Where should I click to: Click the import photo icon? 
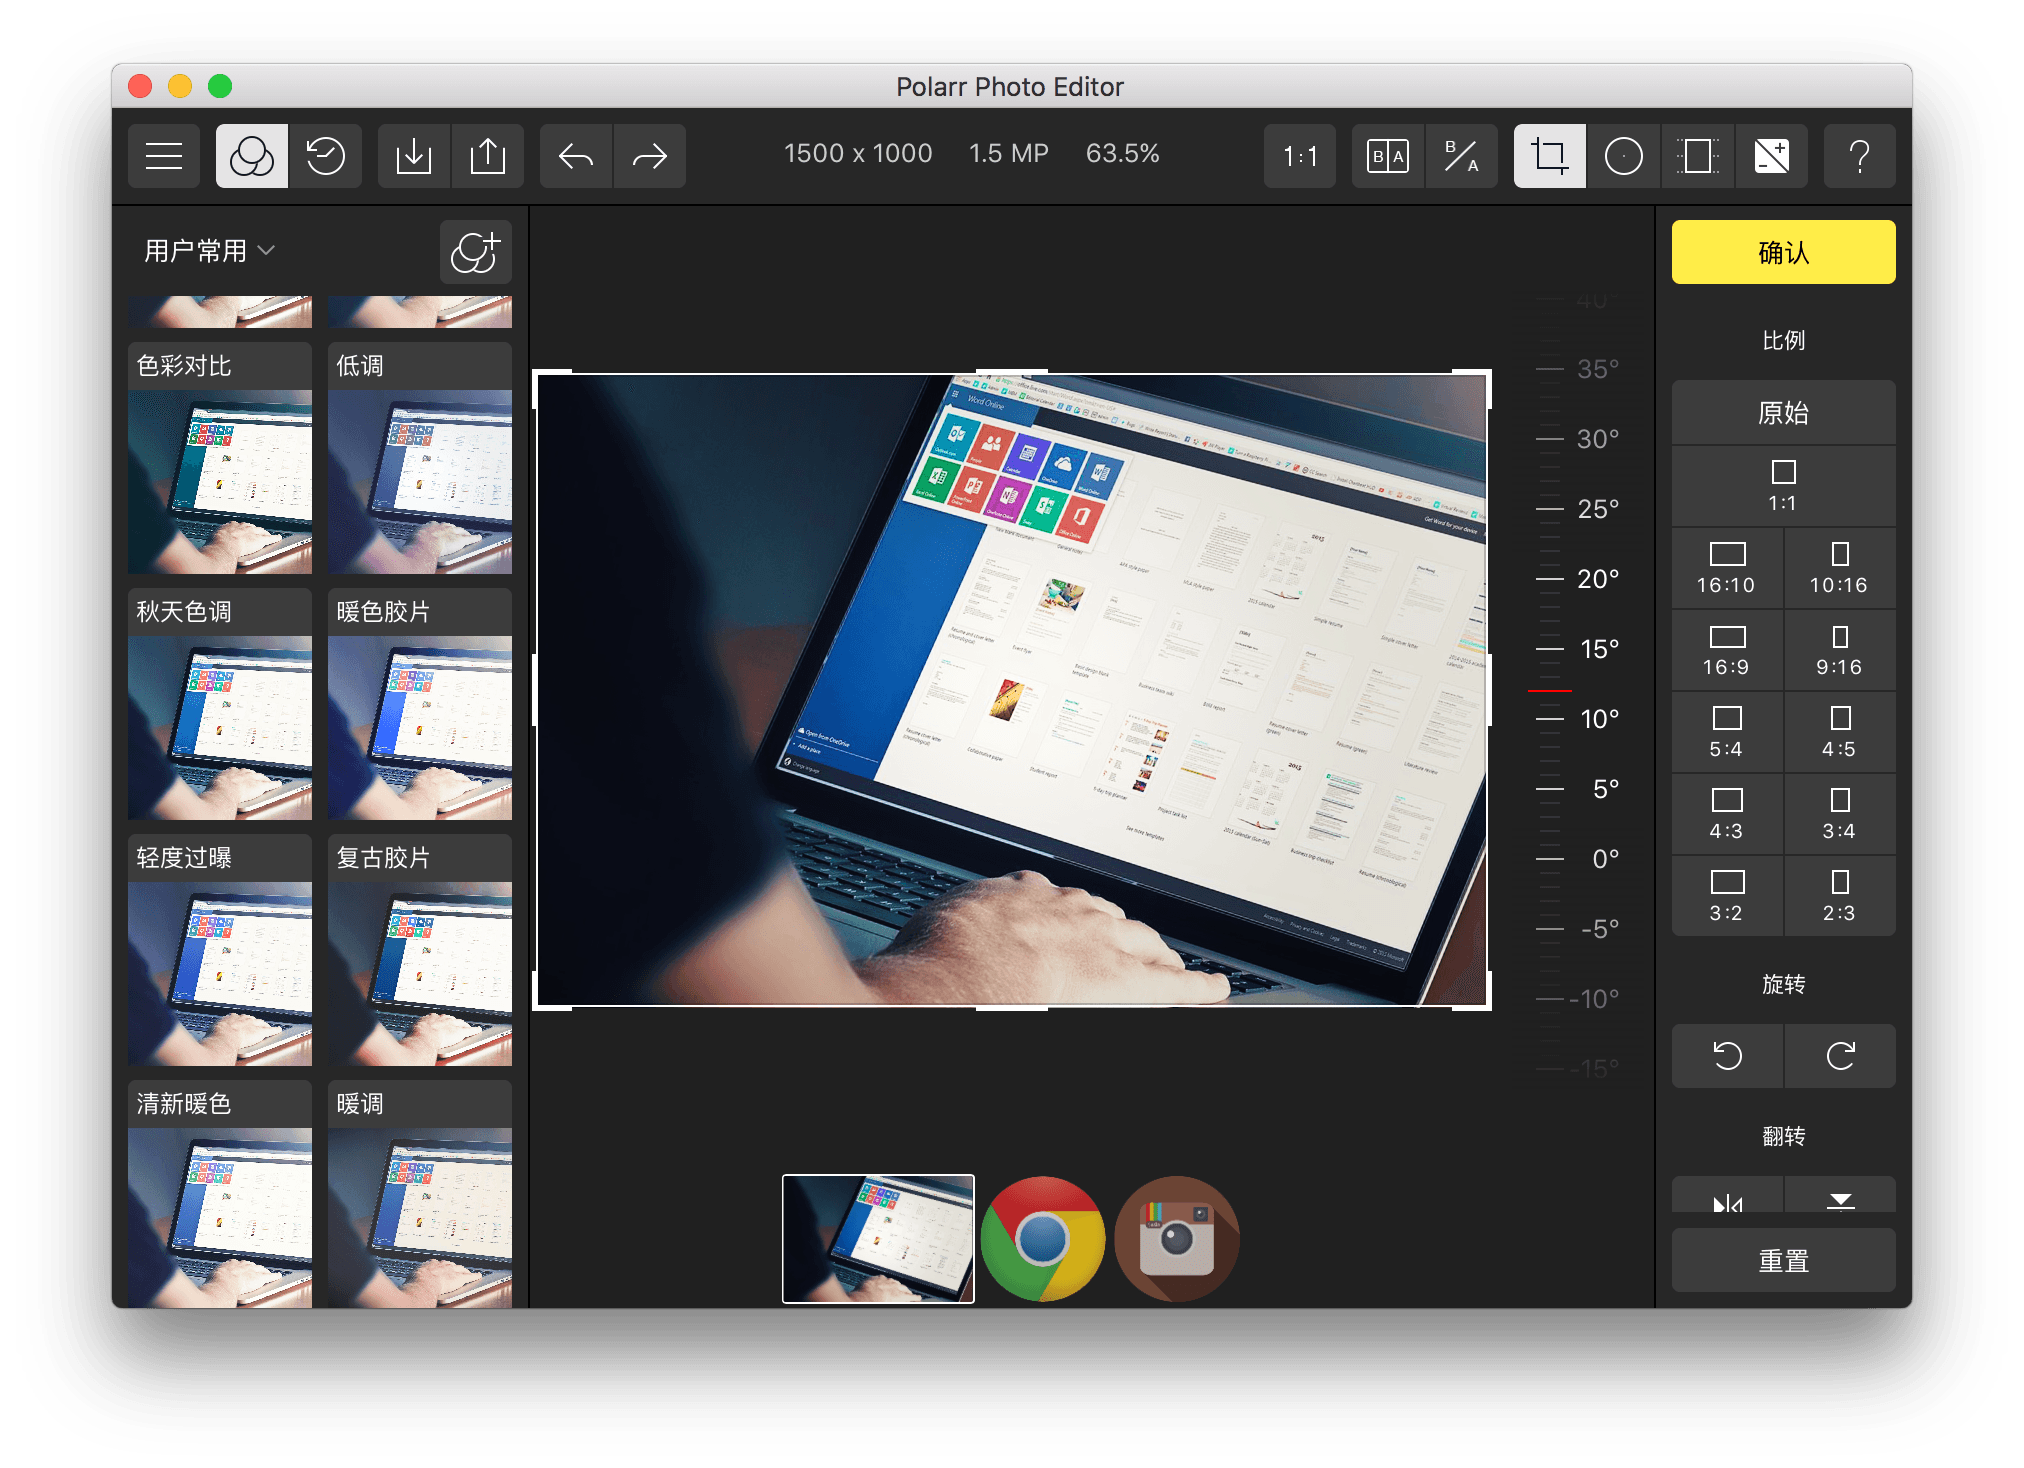(414, 156)
